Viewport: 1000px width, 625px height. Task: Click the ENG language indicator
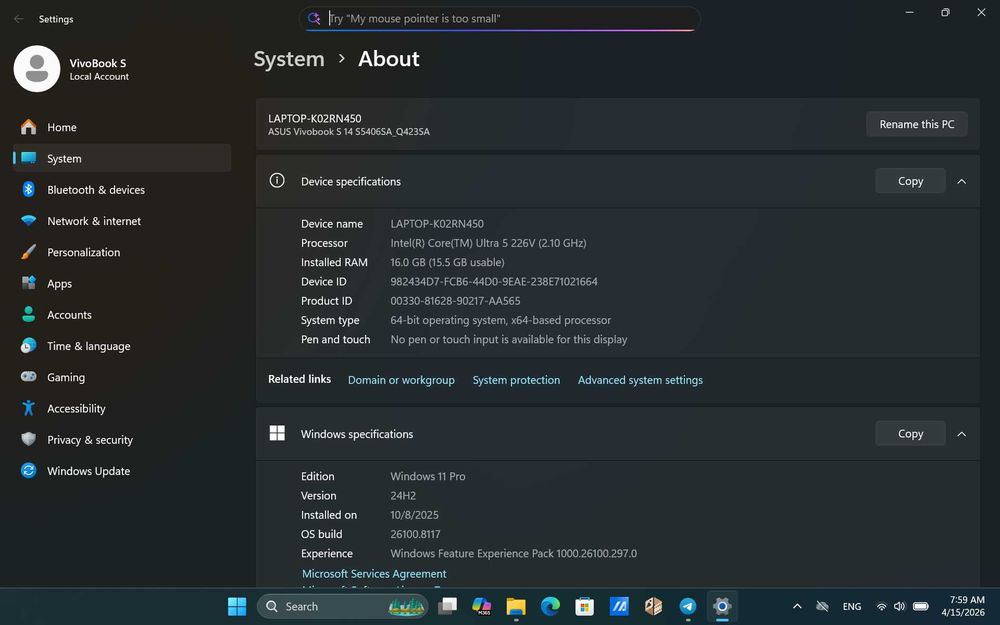point(851,607)
